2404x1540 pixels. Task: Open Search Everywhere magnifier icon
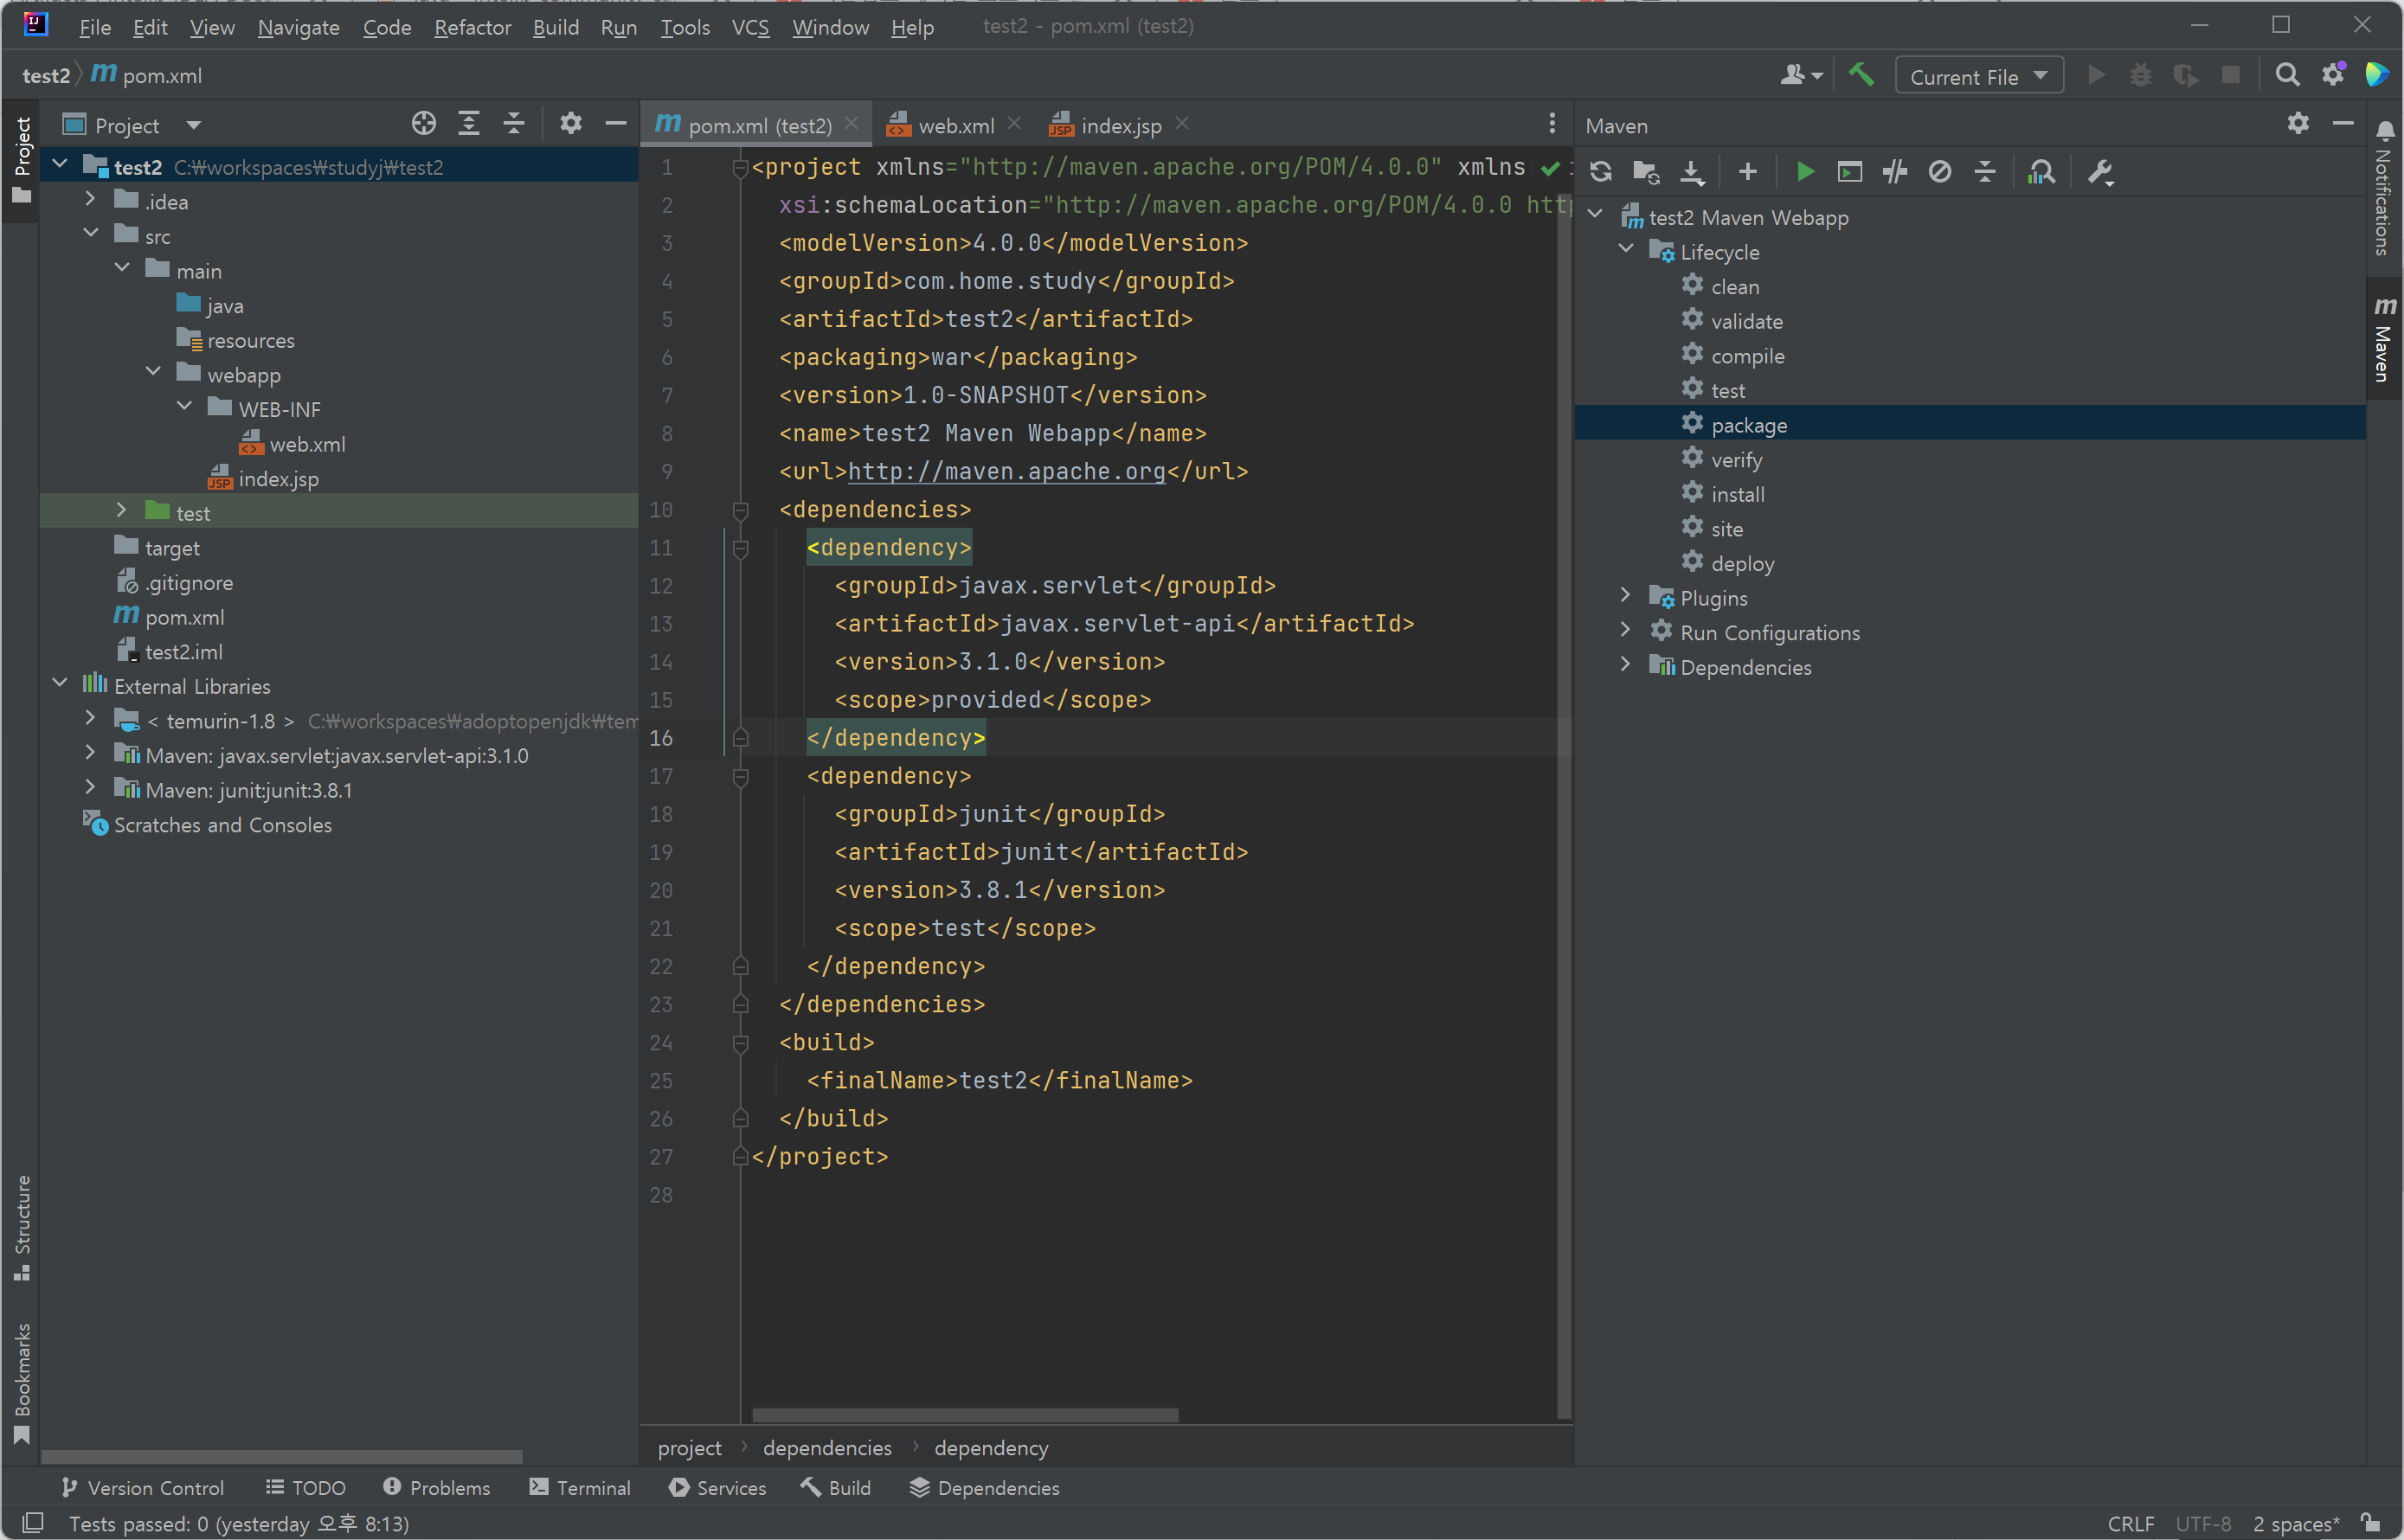2287,75
